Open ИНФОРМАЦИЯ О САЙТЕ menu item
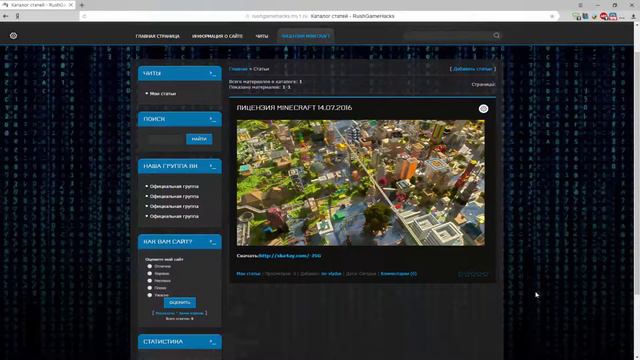Image resolution: width=640 pixels, height=360 pixels. pyautogui.click(x=217, y=36)
